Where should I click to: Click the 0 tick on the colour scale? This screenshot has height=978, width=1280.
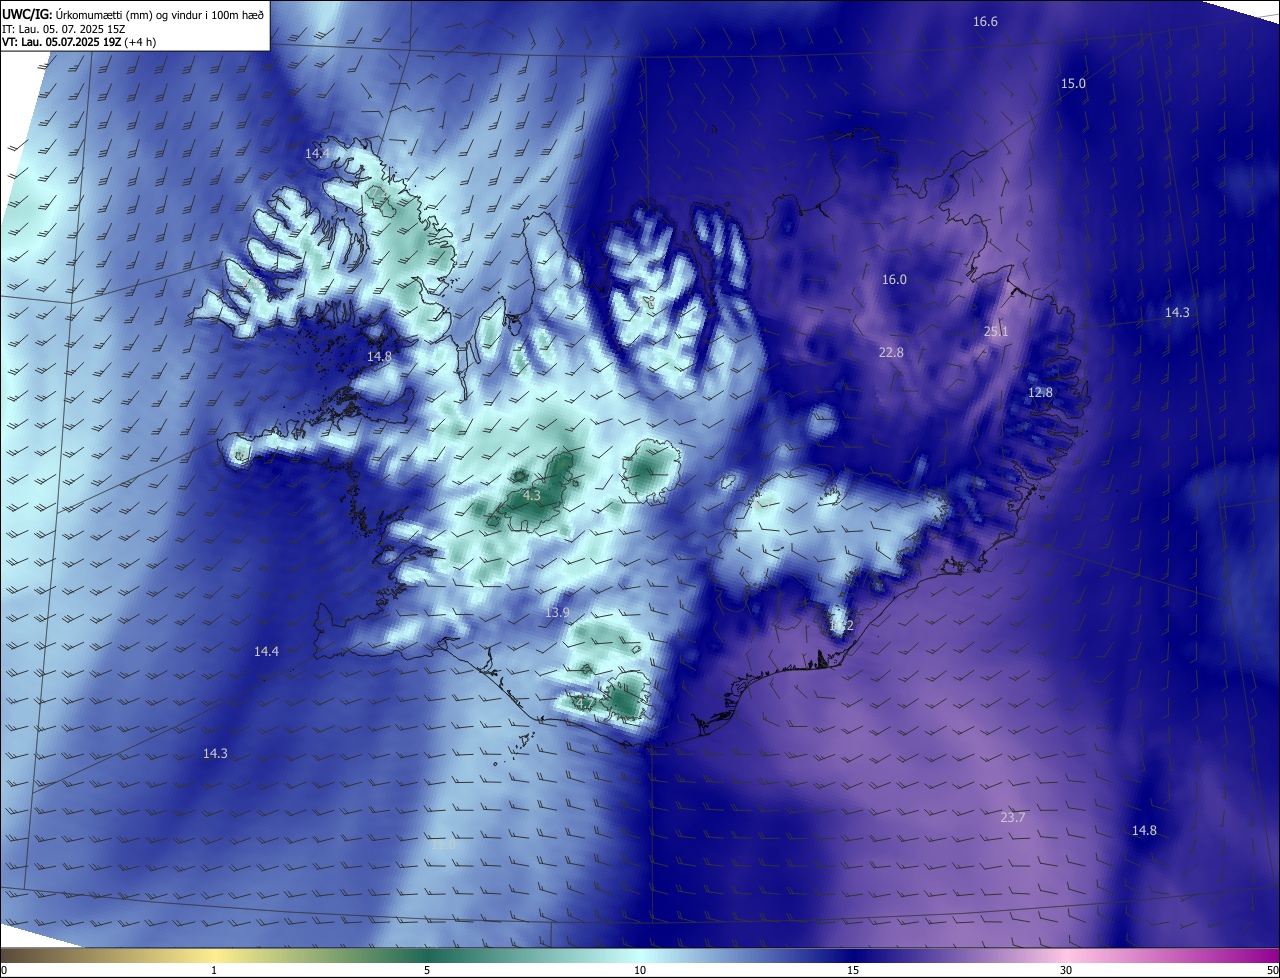click(4, 971)
